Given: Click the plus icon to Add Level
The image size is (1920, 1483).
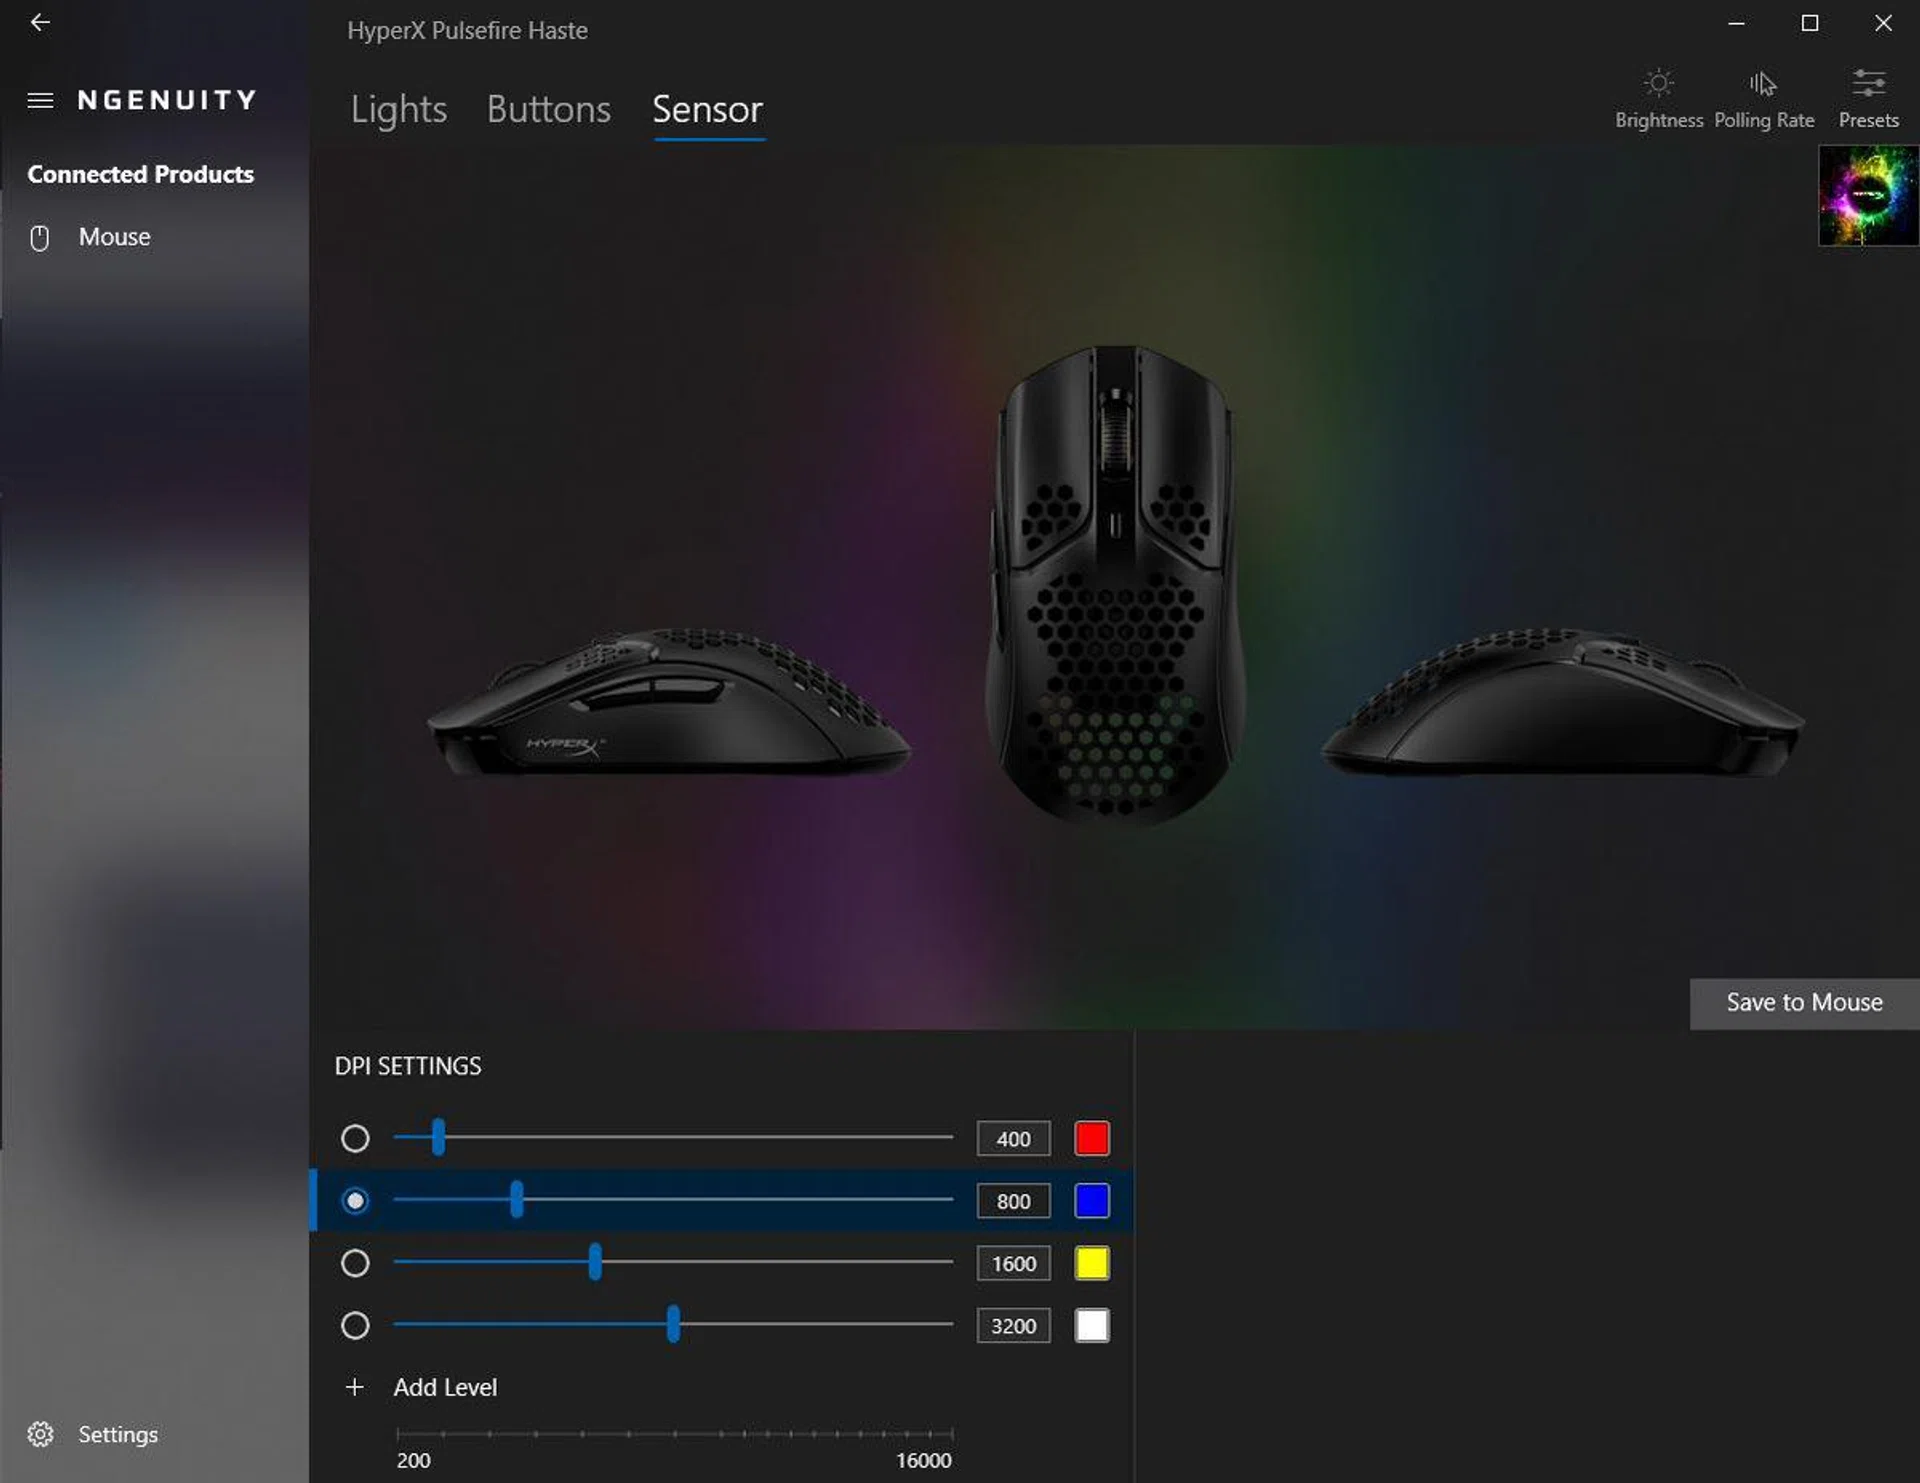Looking at the screenshot, I should [354, 1387].
